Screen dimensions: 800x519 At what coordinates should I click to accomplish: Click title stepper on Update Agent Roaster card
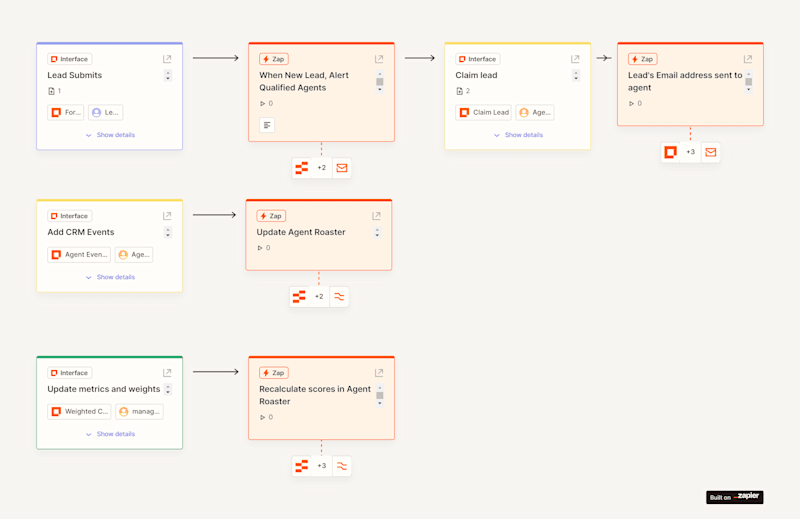tap(377, 232)
